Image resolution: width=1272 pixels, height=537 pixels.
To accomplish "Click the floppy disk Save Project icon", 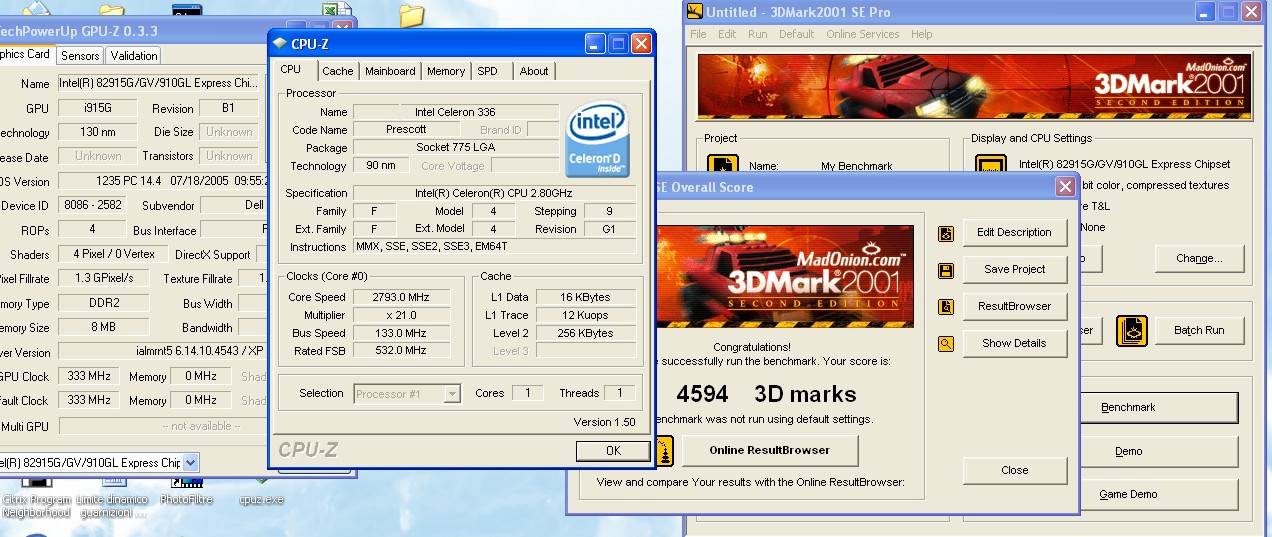I will [945, 271].
